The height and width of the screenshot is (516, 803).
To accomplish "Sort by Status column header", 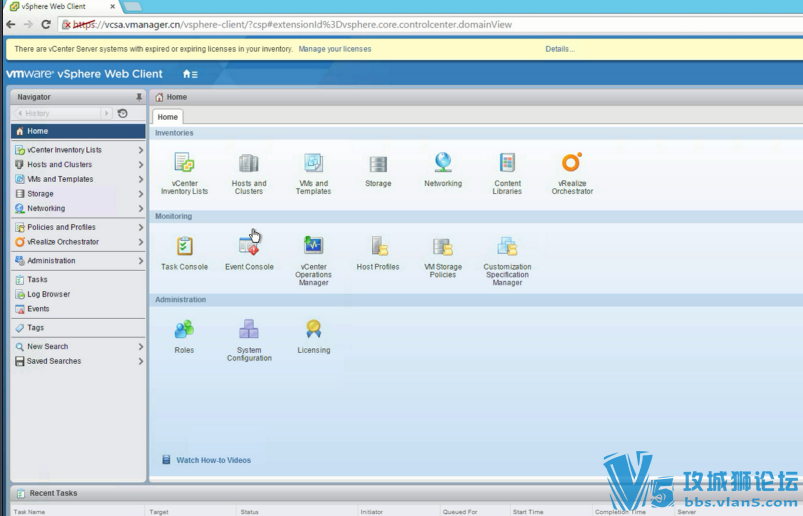I will (x=249, y=512).
